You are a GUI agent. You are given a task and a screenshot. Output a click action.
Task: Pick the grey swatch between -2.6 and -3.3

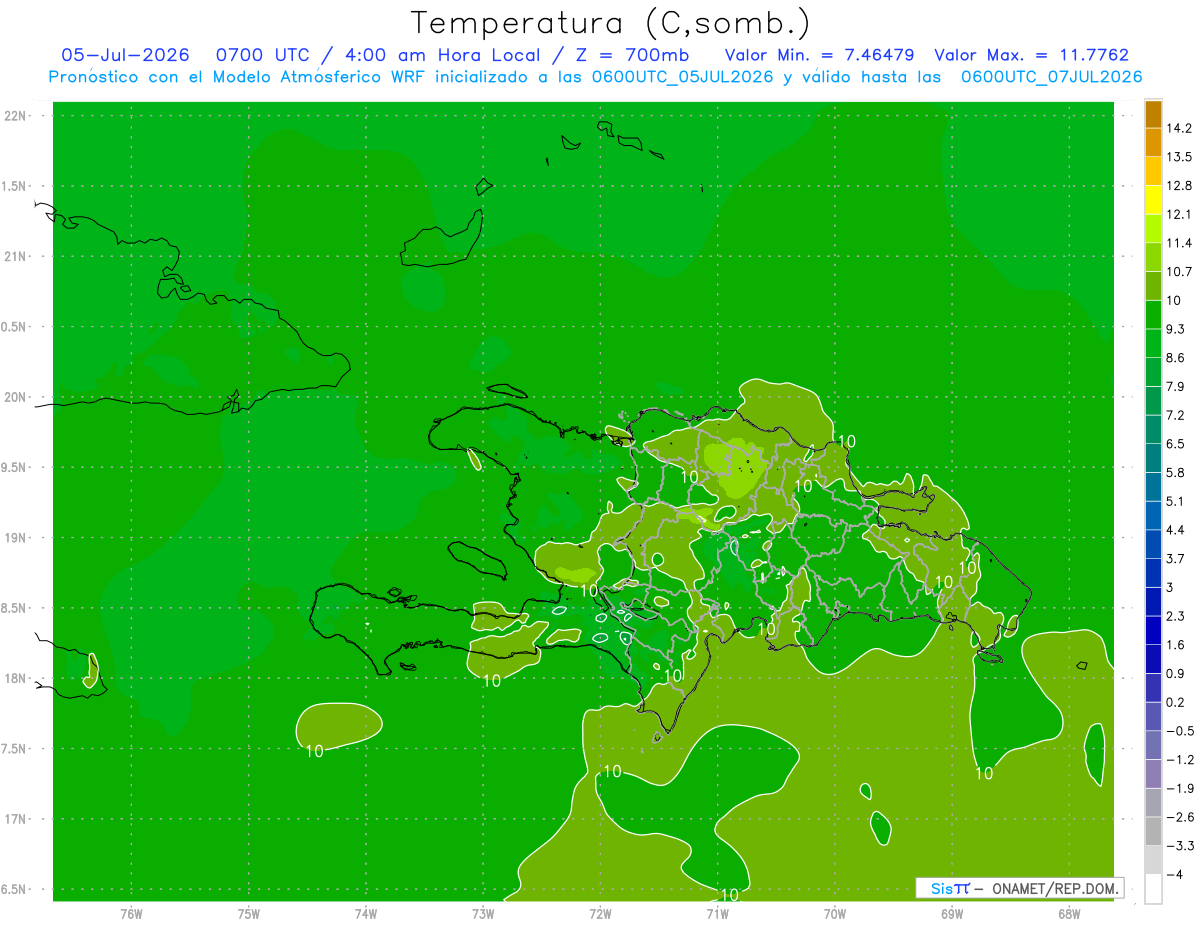coord(1153,831)
